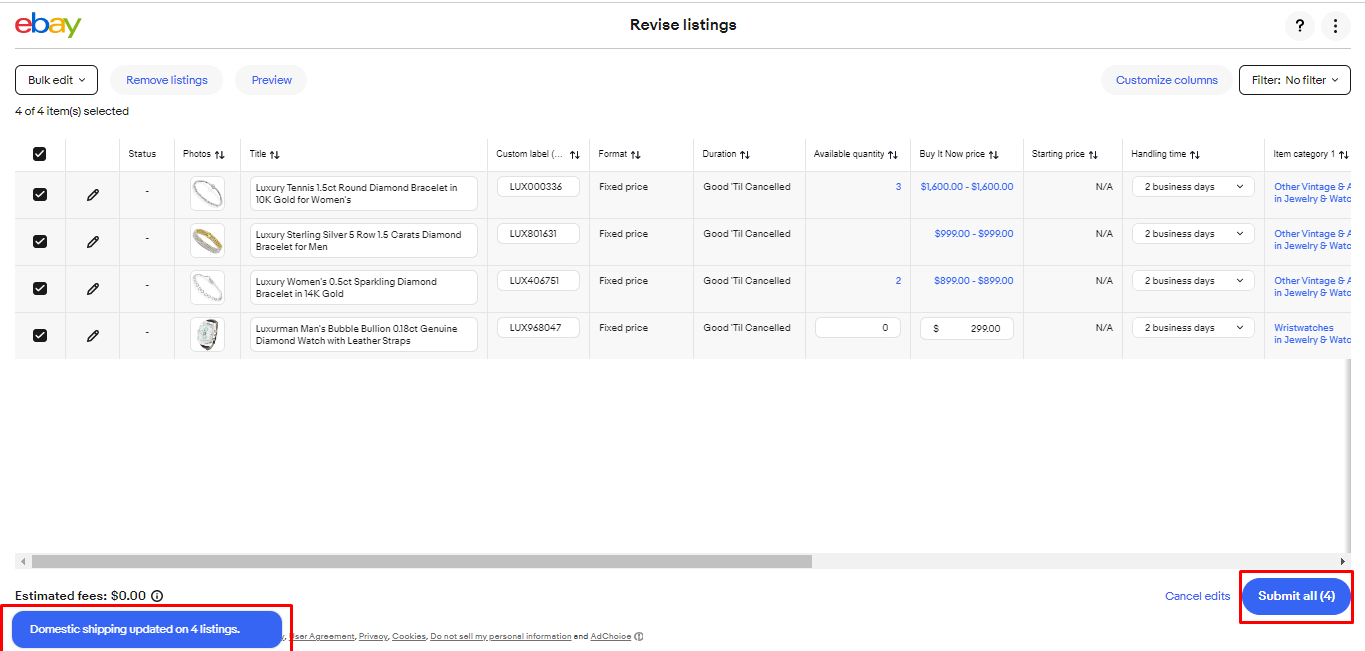The height and width of the screenshot is (651, 1365).
Task: Click the Estimated fees info icon
Action: pos(157,596)
